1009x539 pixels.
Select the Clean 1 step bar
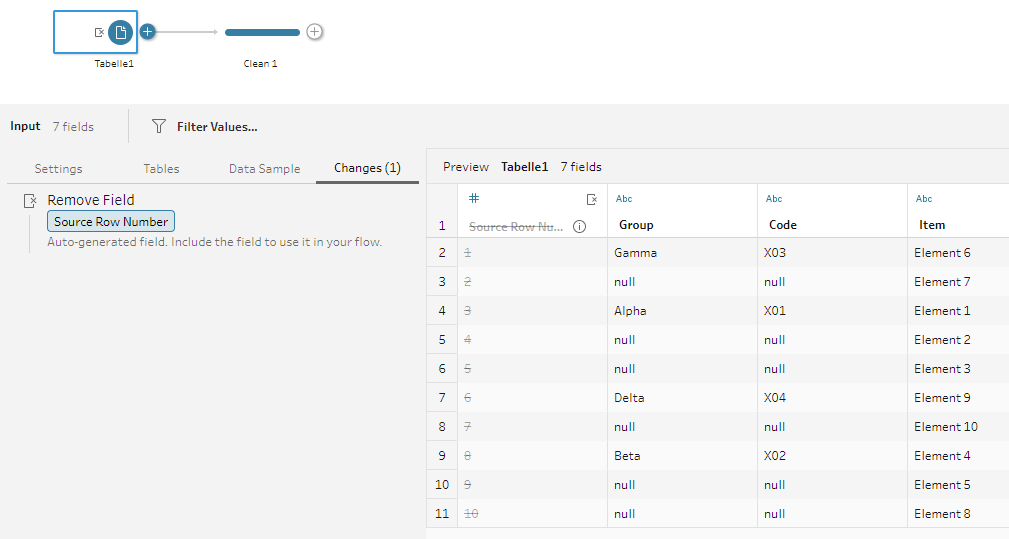coord(263,32)
